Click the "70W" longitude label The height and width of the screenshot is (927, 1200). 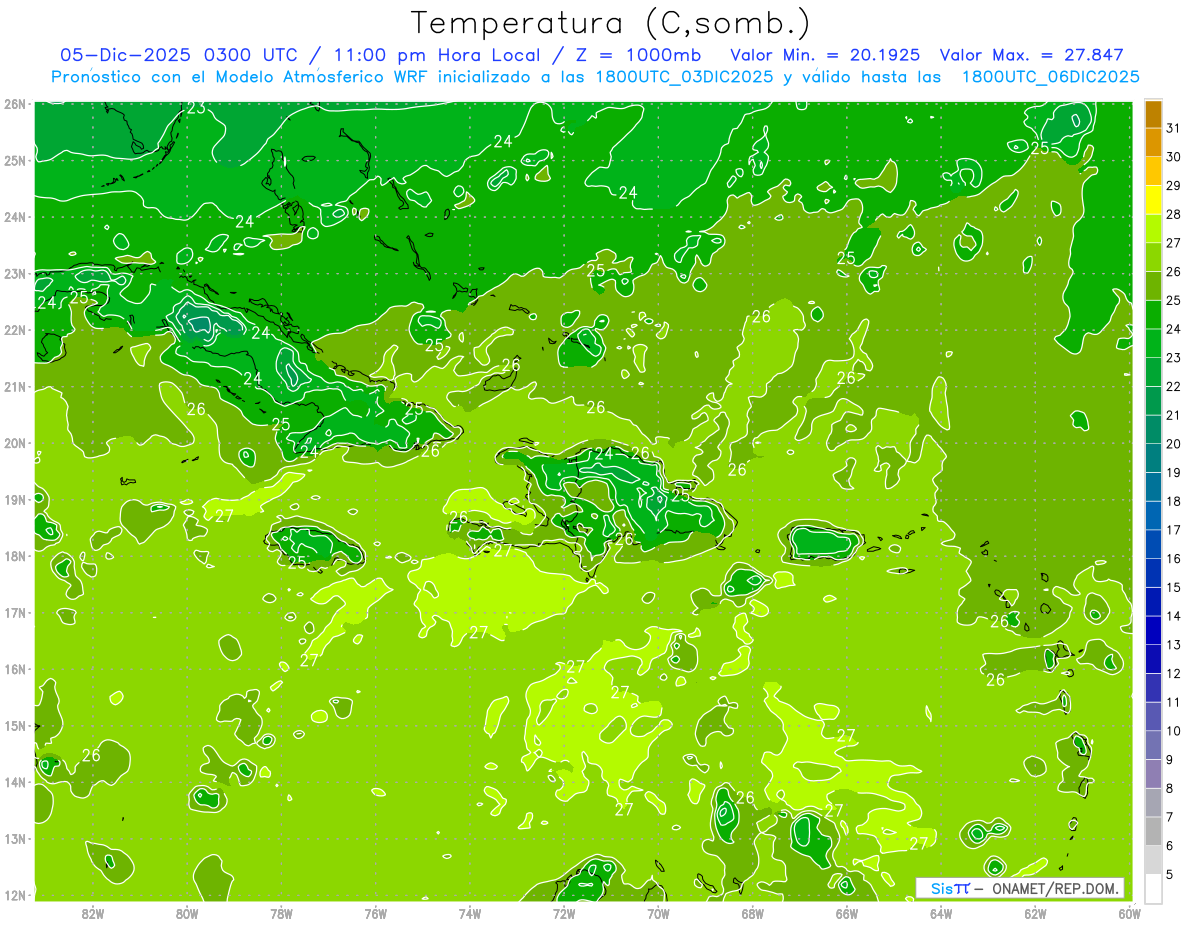click(x=658, y=913)
